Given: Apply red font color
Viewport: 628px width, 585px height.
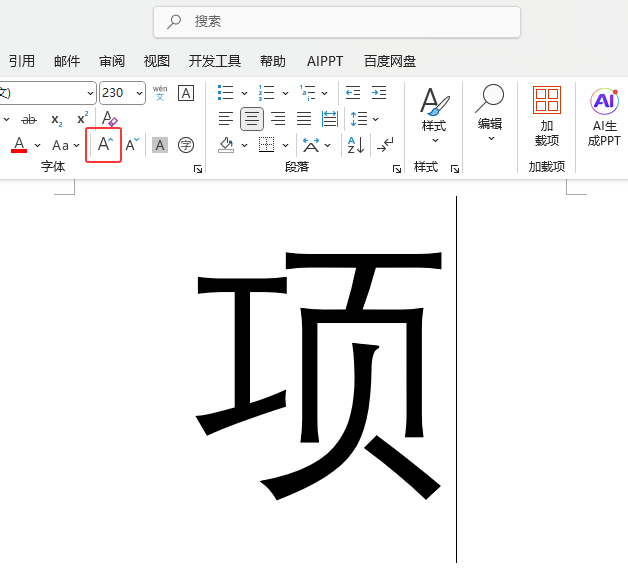Looking at the screenshot, I should [19, 145].
